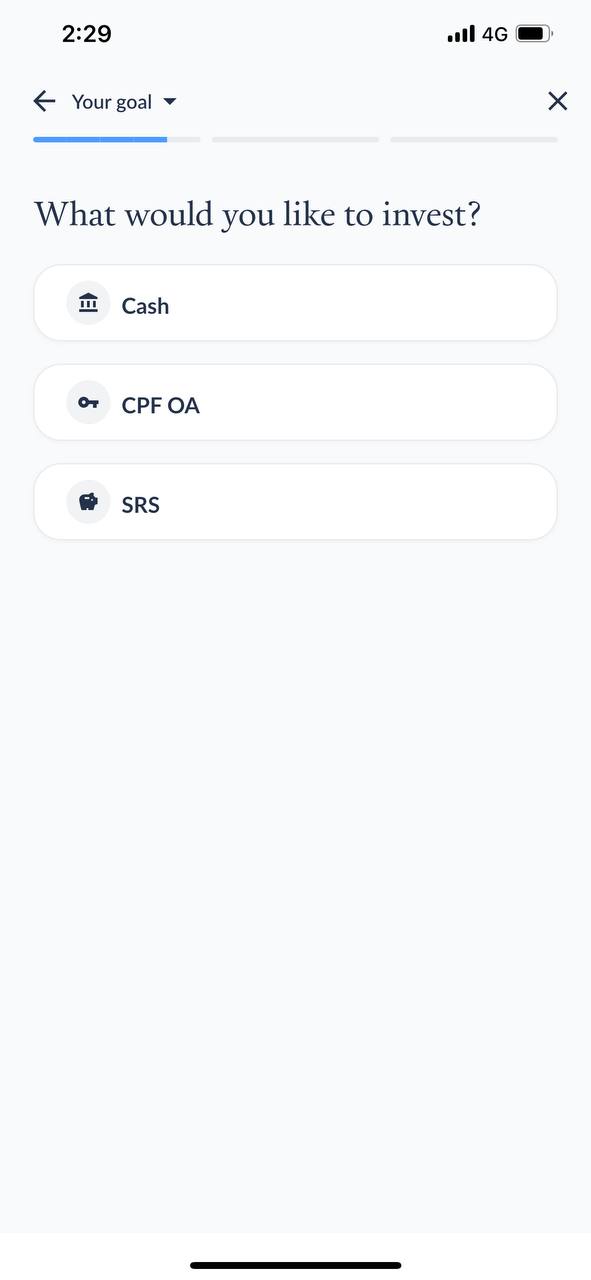Open the Your goal step selector label
Image resolution: width=591 pixels, height=1280 pixels.
click(112, 102)
